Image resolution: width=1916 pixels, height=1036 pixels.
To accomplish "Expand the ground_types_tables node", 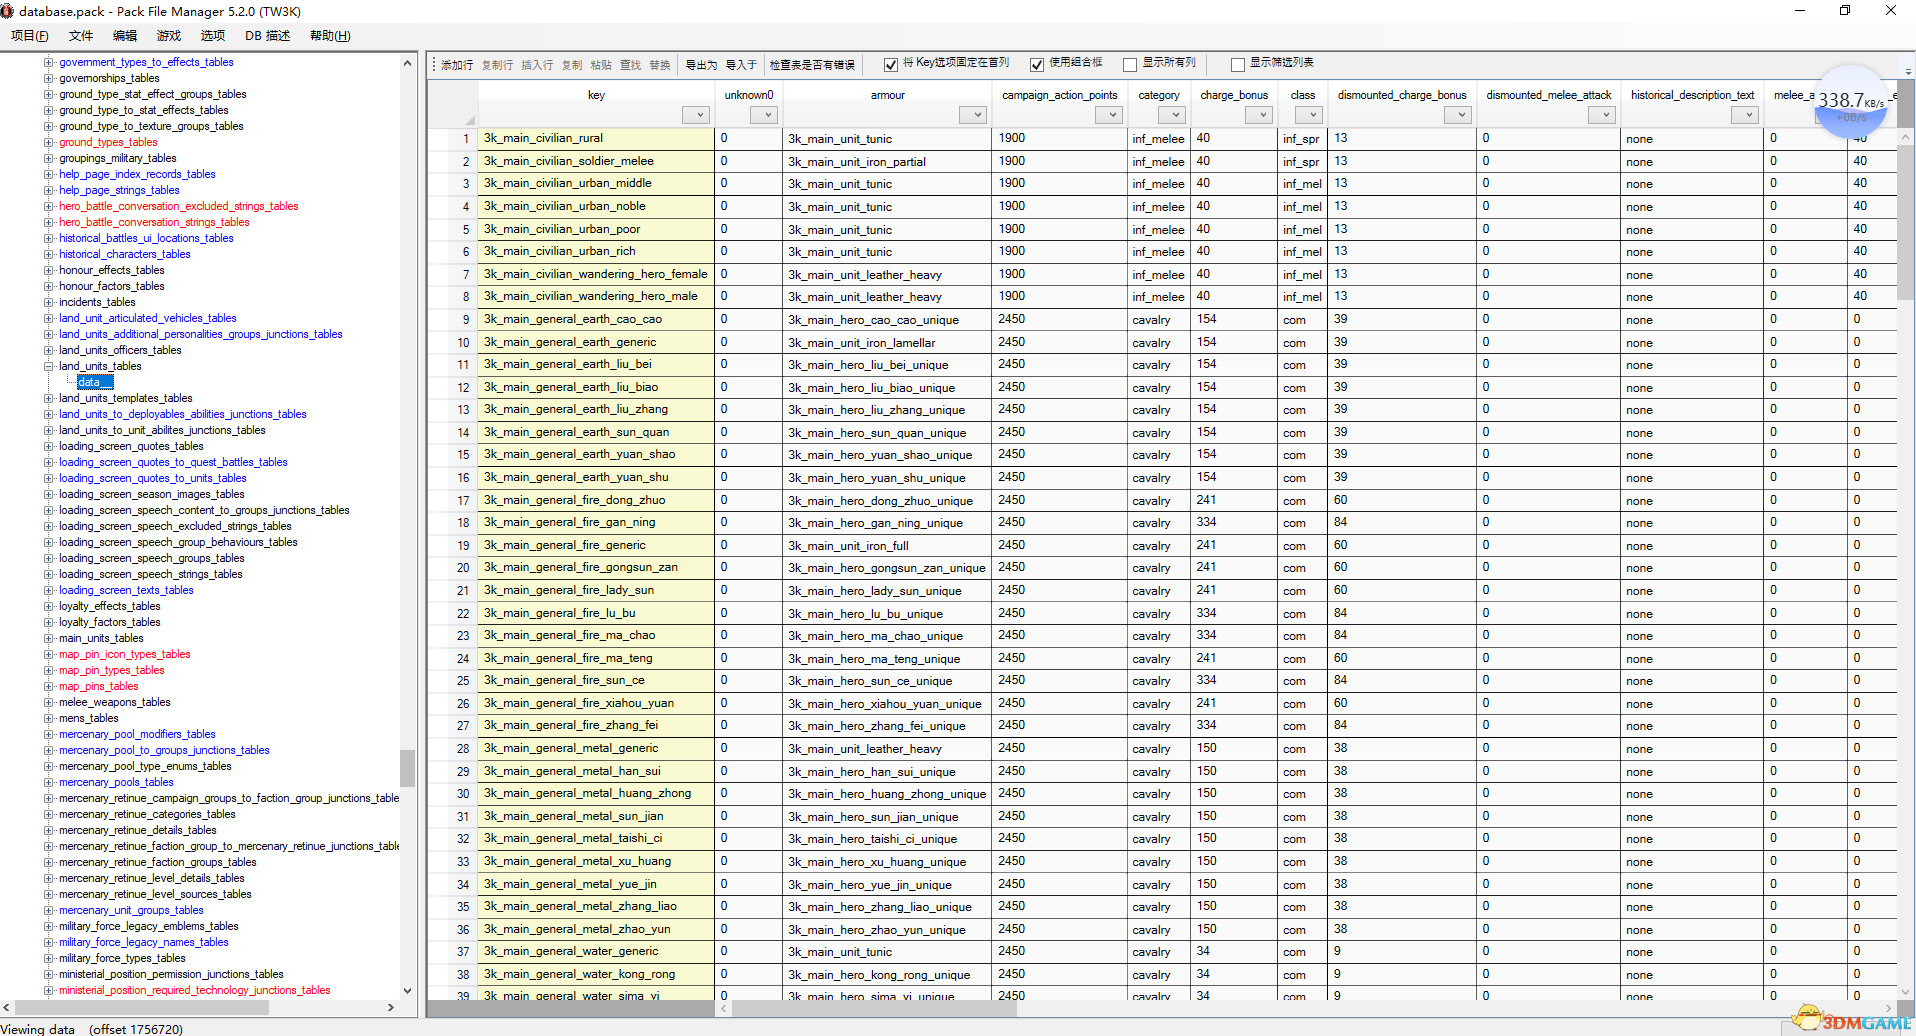I will tap(48, 142).
